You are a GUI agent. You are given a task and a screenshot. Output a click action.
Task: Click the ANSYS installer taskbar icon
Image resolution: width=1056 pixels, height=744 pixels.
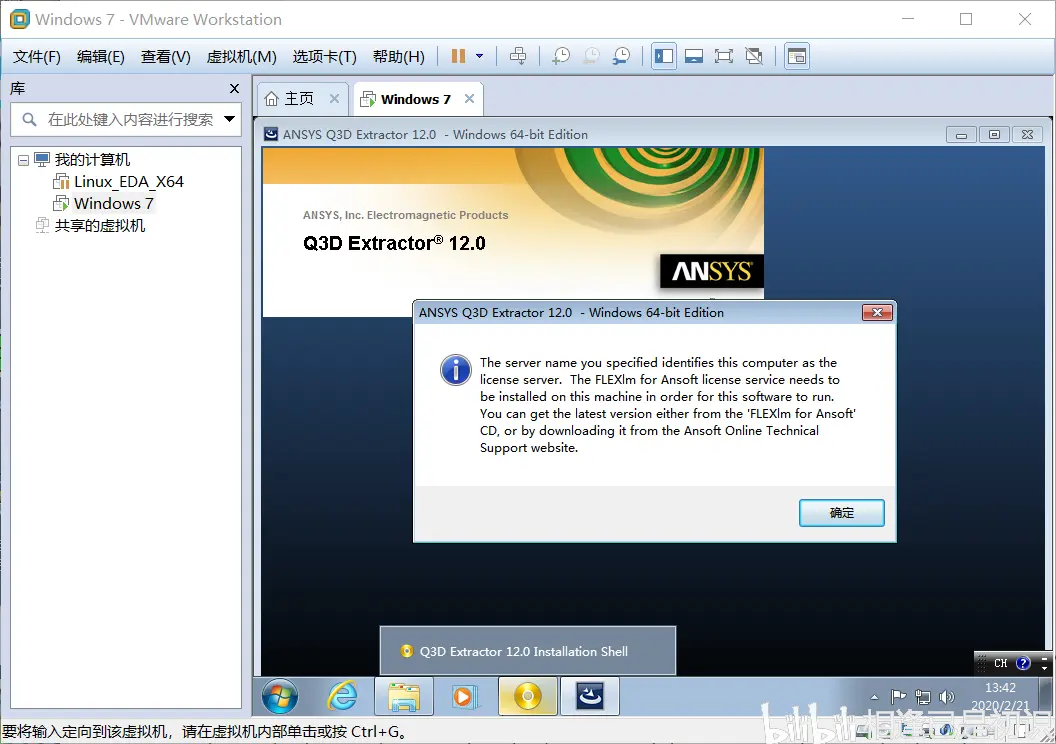(590, 697)
